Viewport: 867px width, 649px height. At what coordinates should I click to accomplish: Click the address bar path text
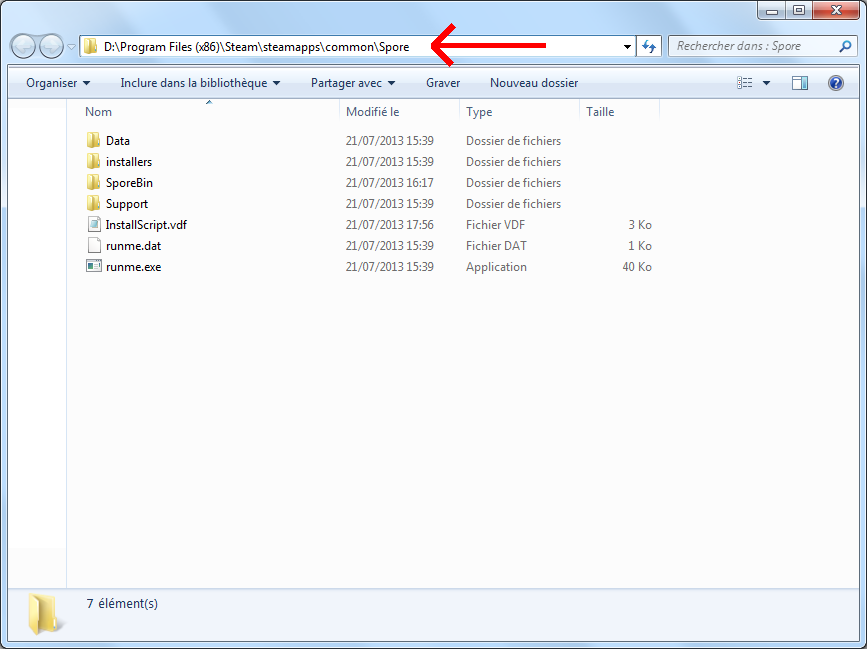point(257,47)
